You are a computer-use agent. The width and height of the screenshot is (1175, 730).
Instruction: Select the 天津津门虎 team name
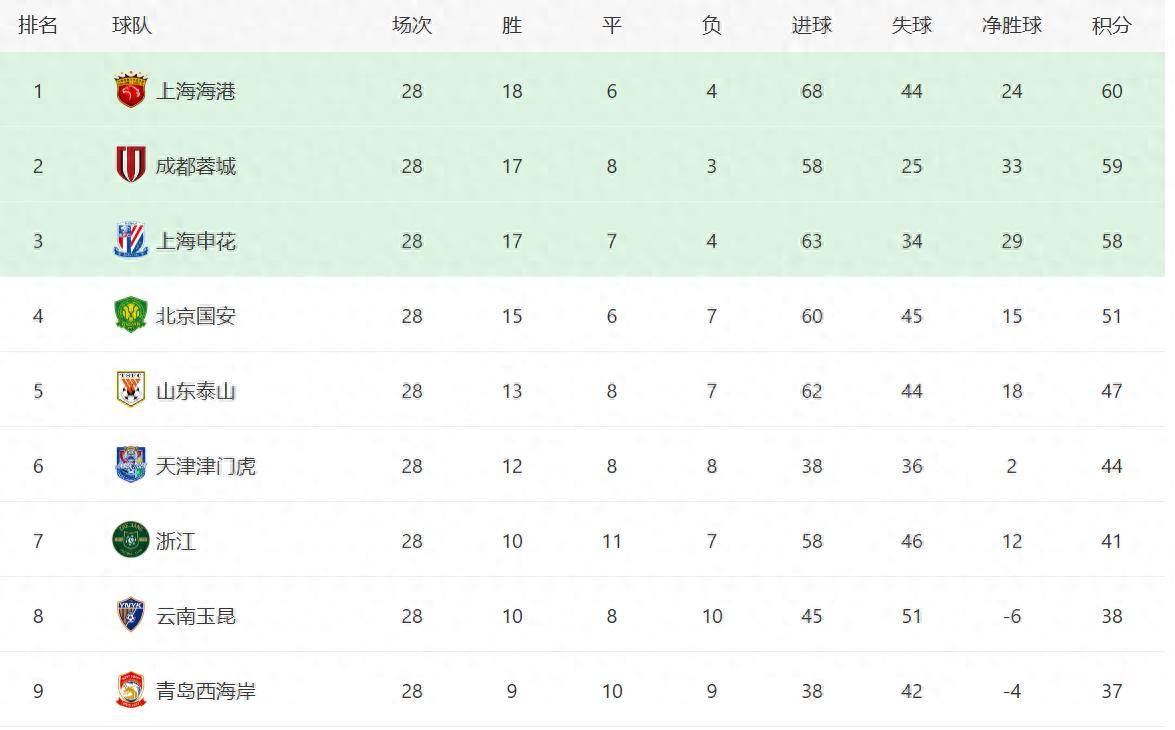tap(206, 466)
